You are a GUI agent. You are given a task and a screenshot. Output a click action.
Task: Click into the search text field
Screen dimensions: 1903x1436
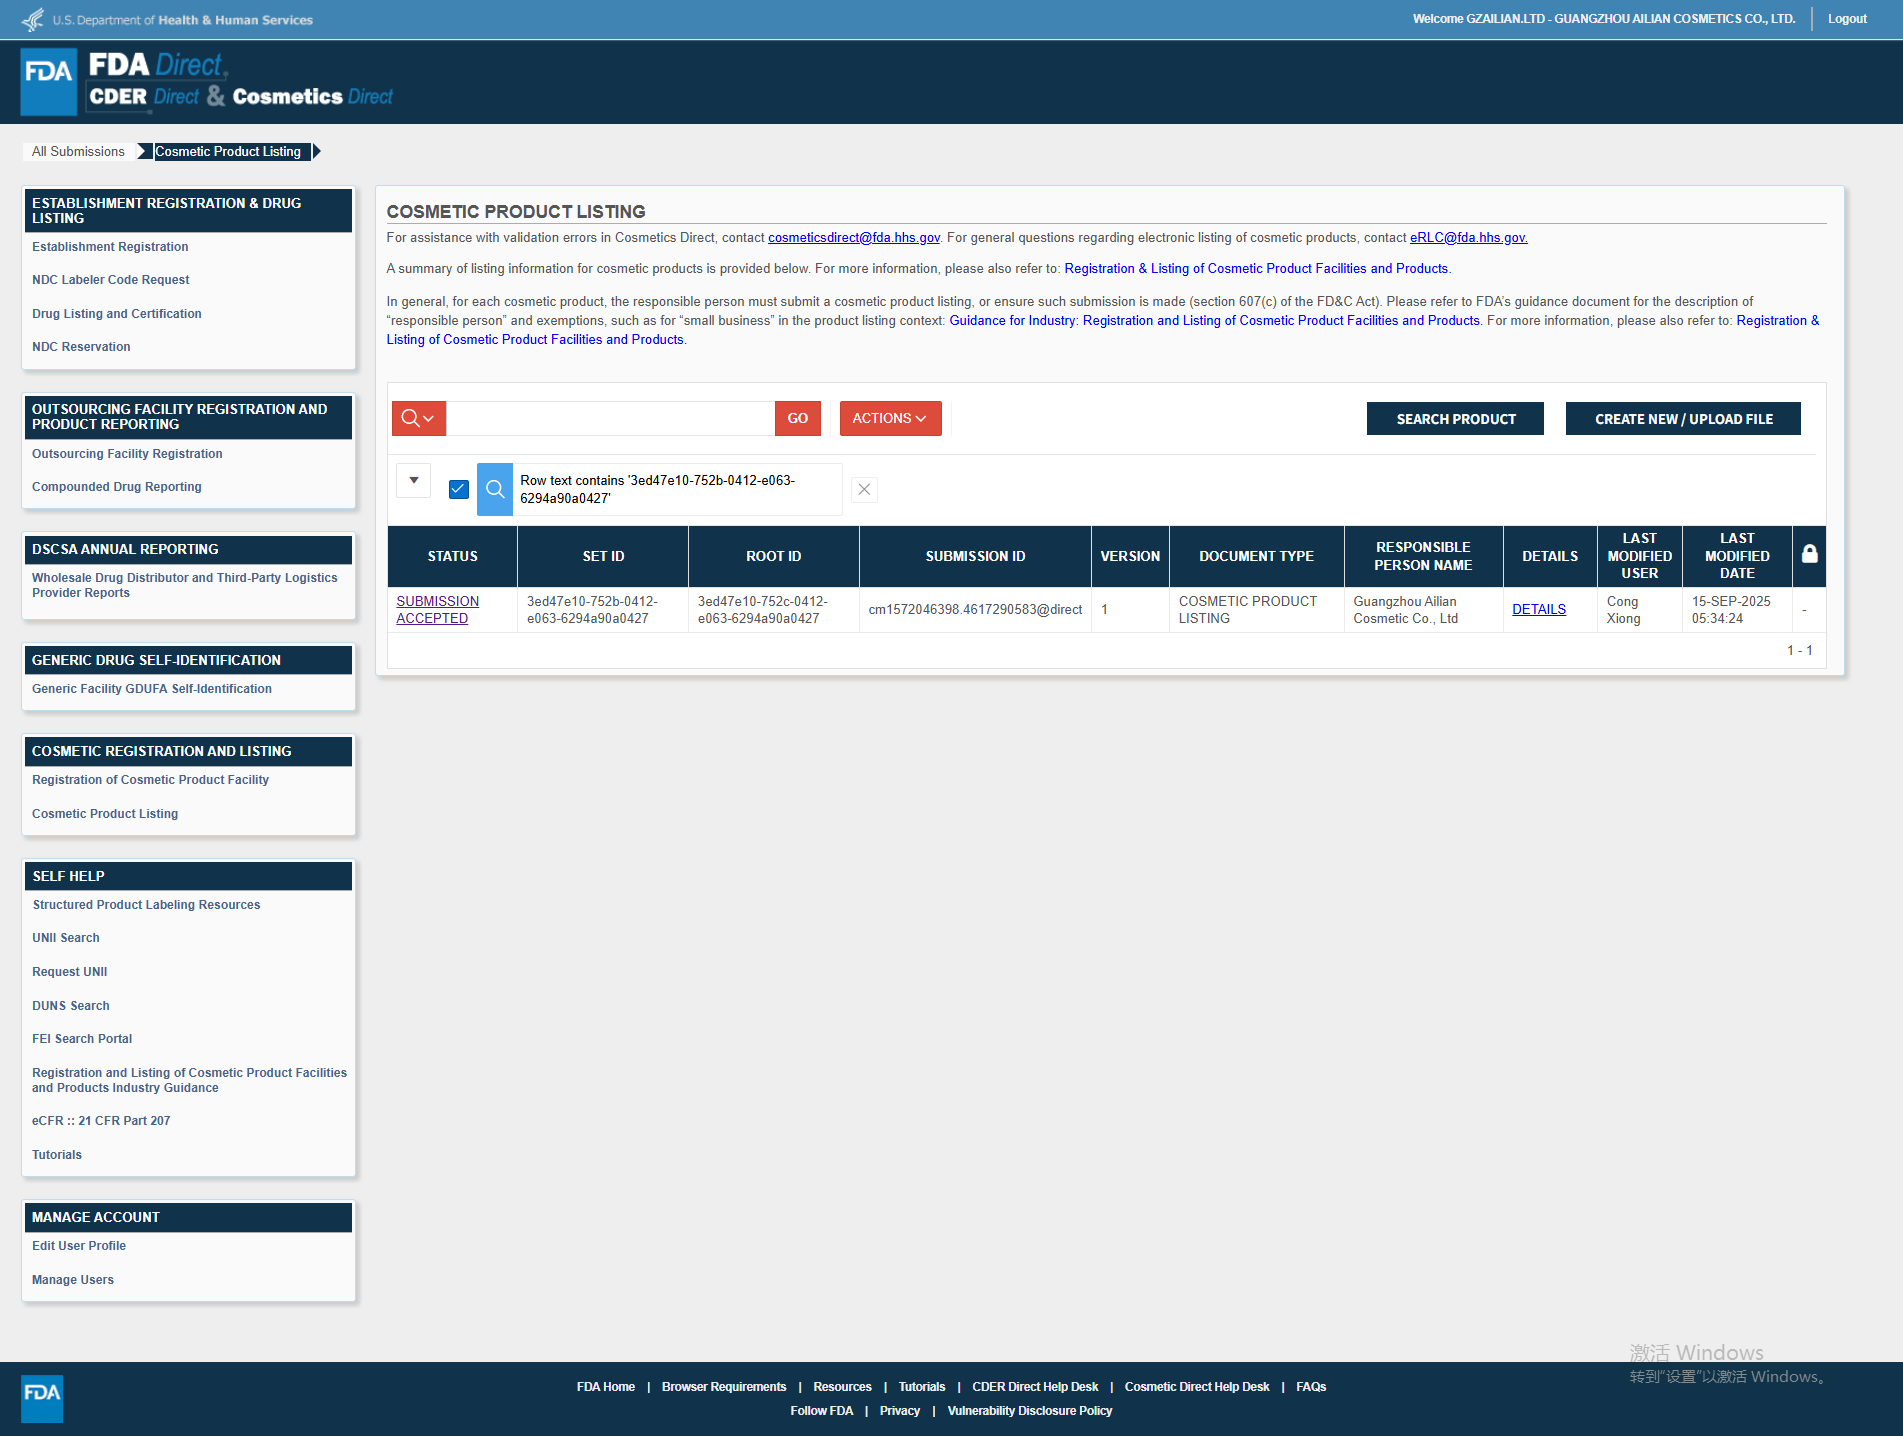(610, 418)
